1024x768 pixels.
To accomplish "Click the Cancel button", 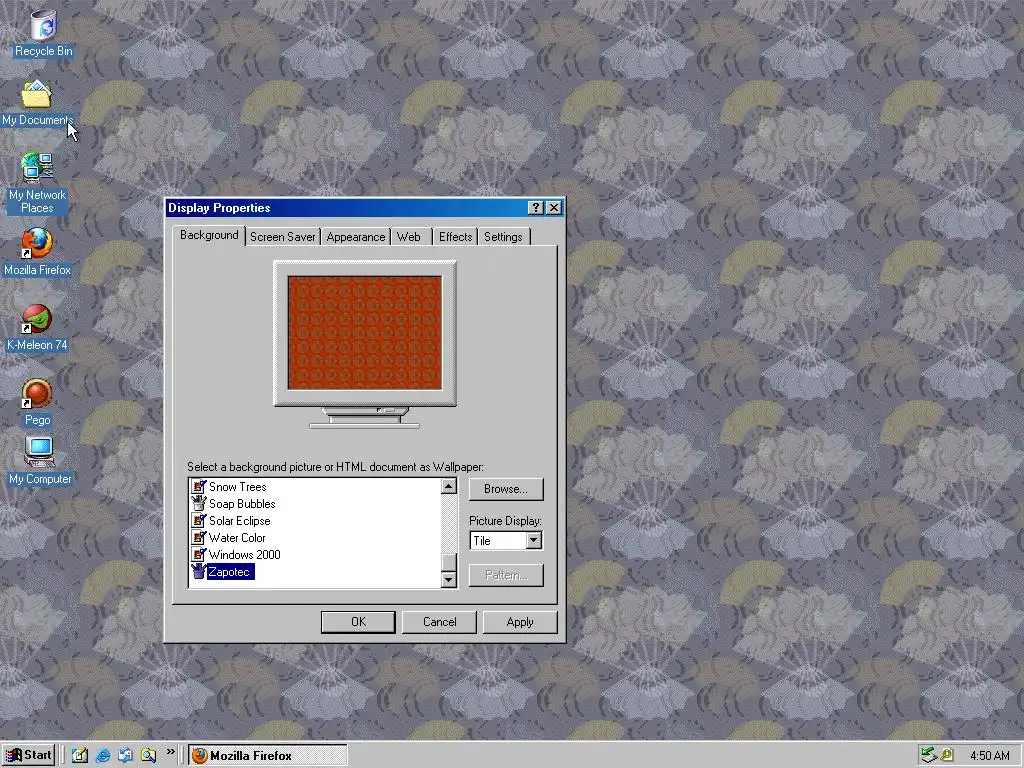I will (x=439, y=622).
